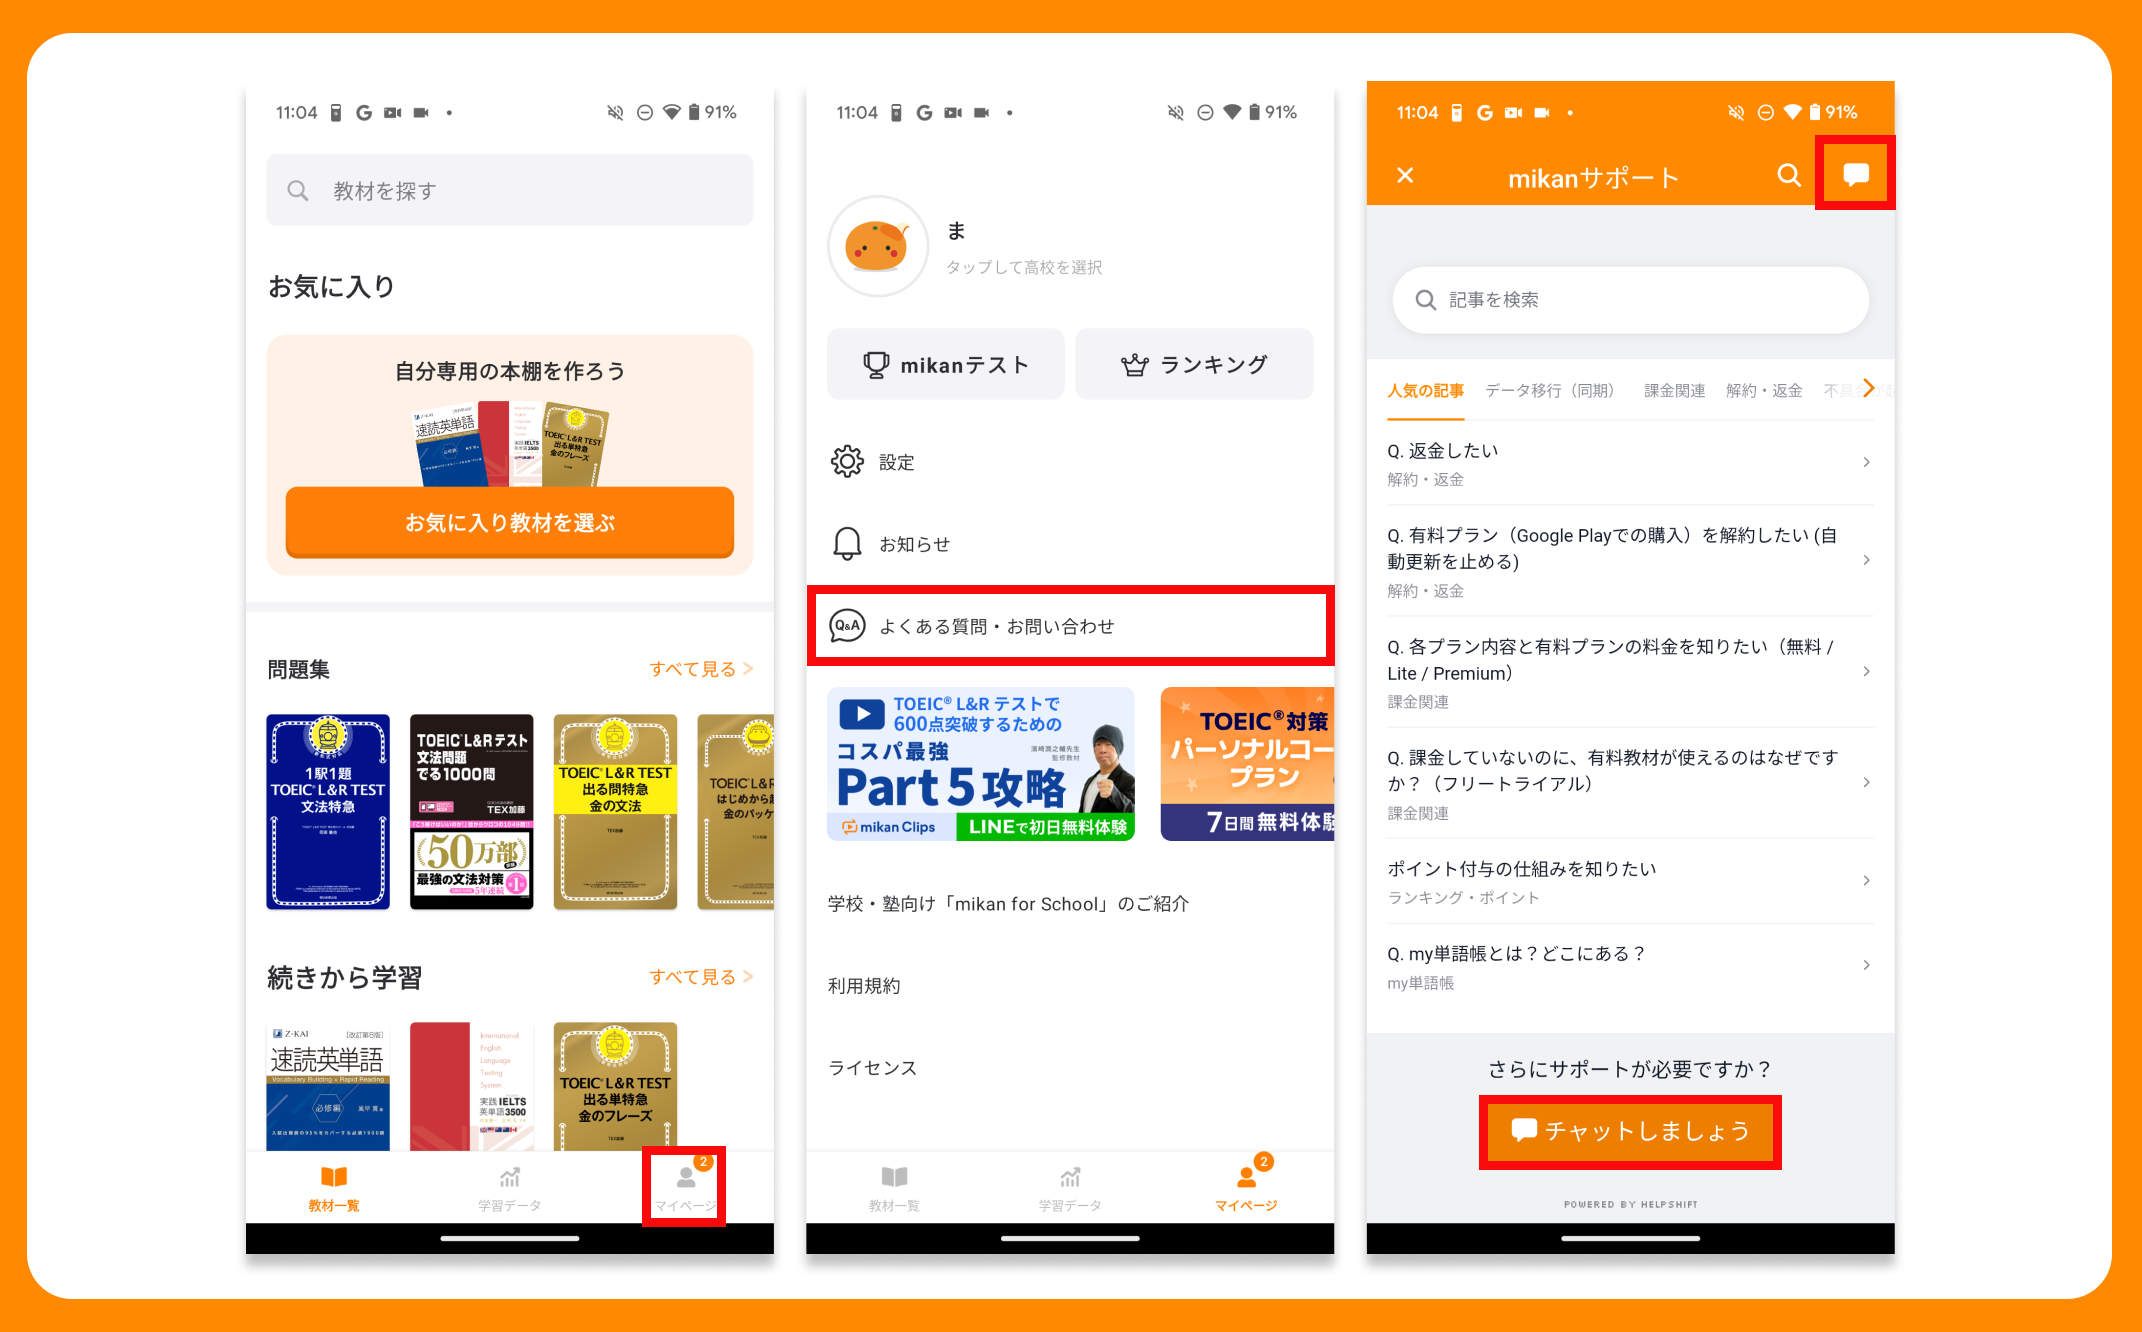The image size is (2142, 1332).
Task: Tap the お気に入り教材を選ぶ button
Action: (x=509, y=522)
